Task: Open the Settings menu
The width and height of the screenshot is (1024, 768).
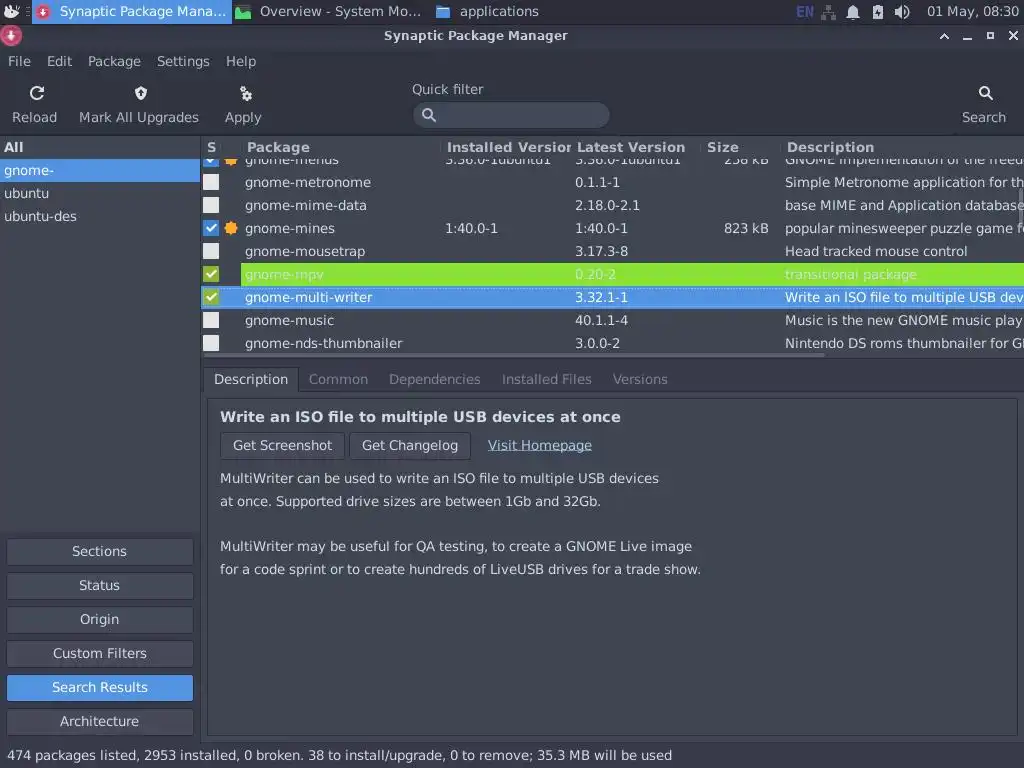Action: point(183,61)
